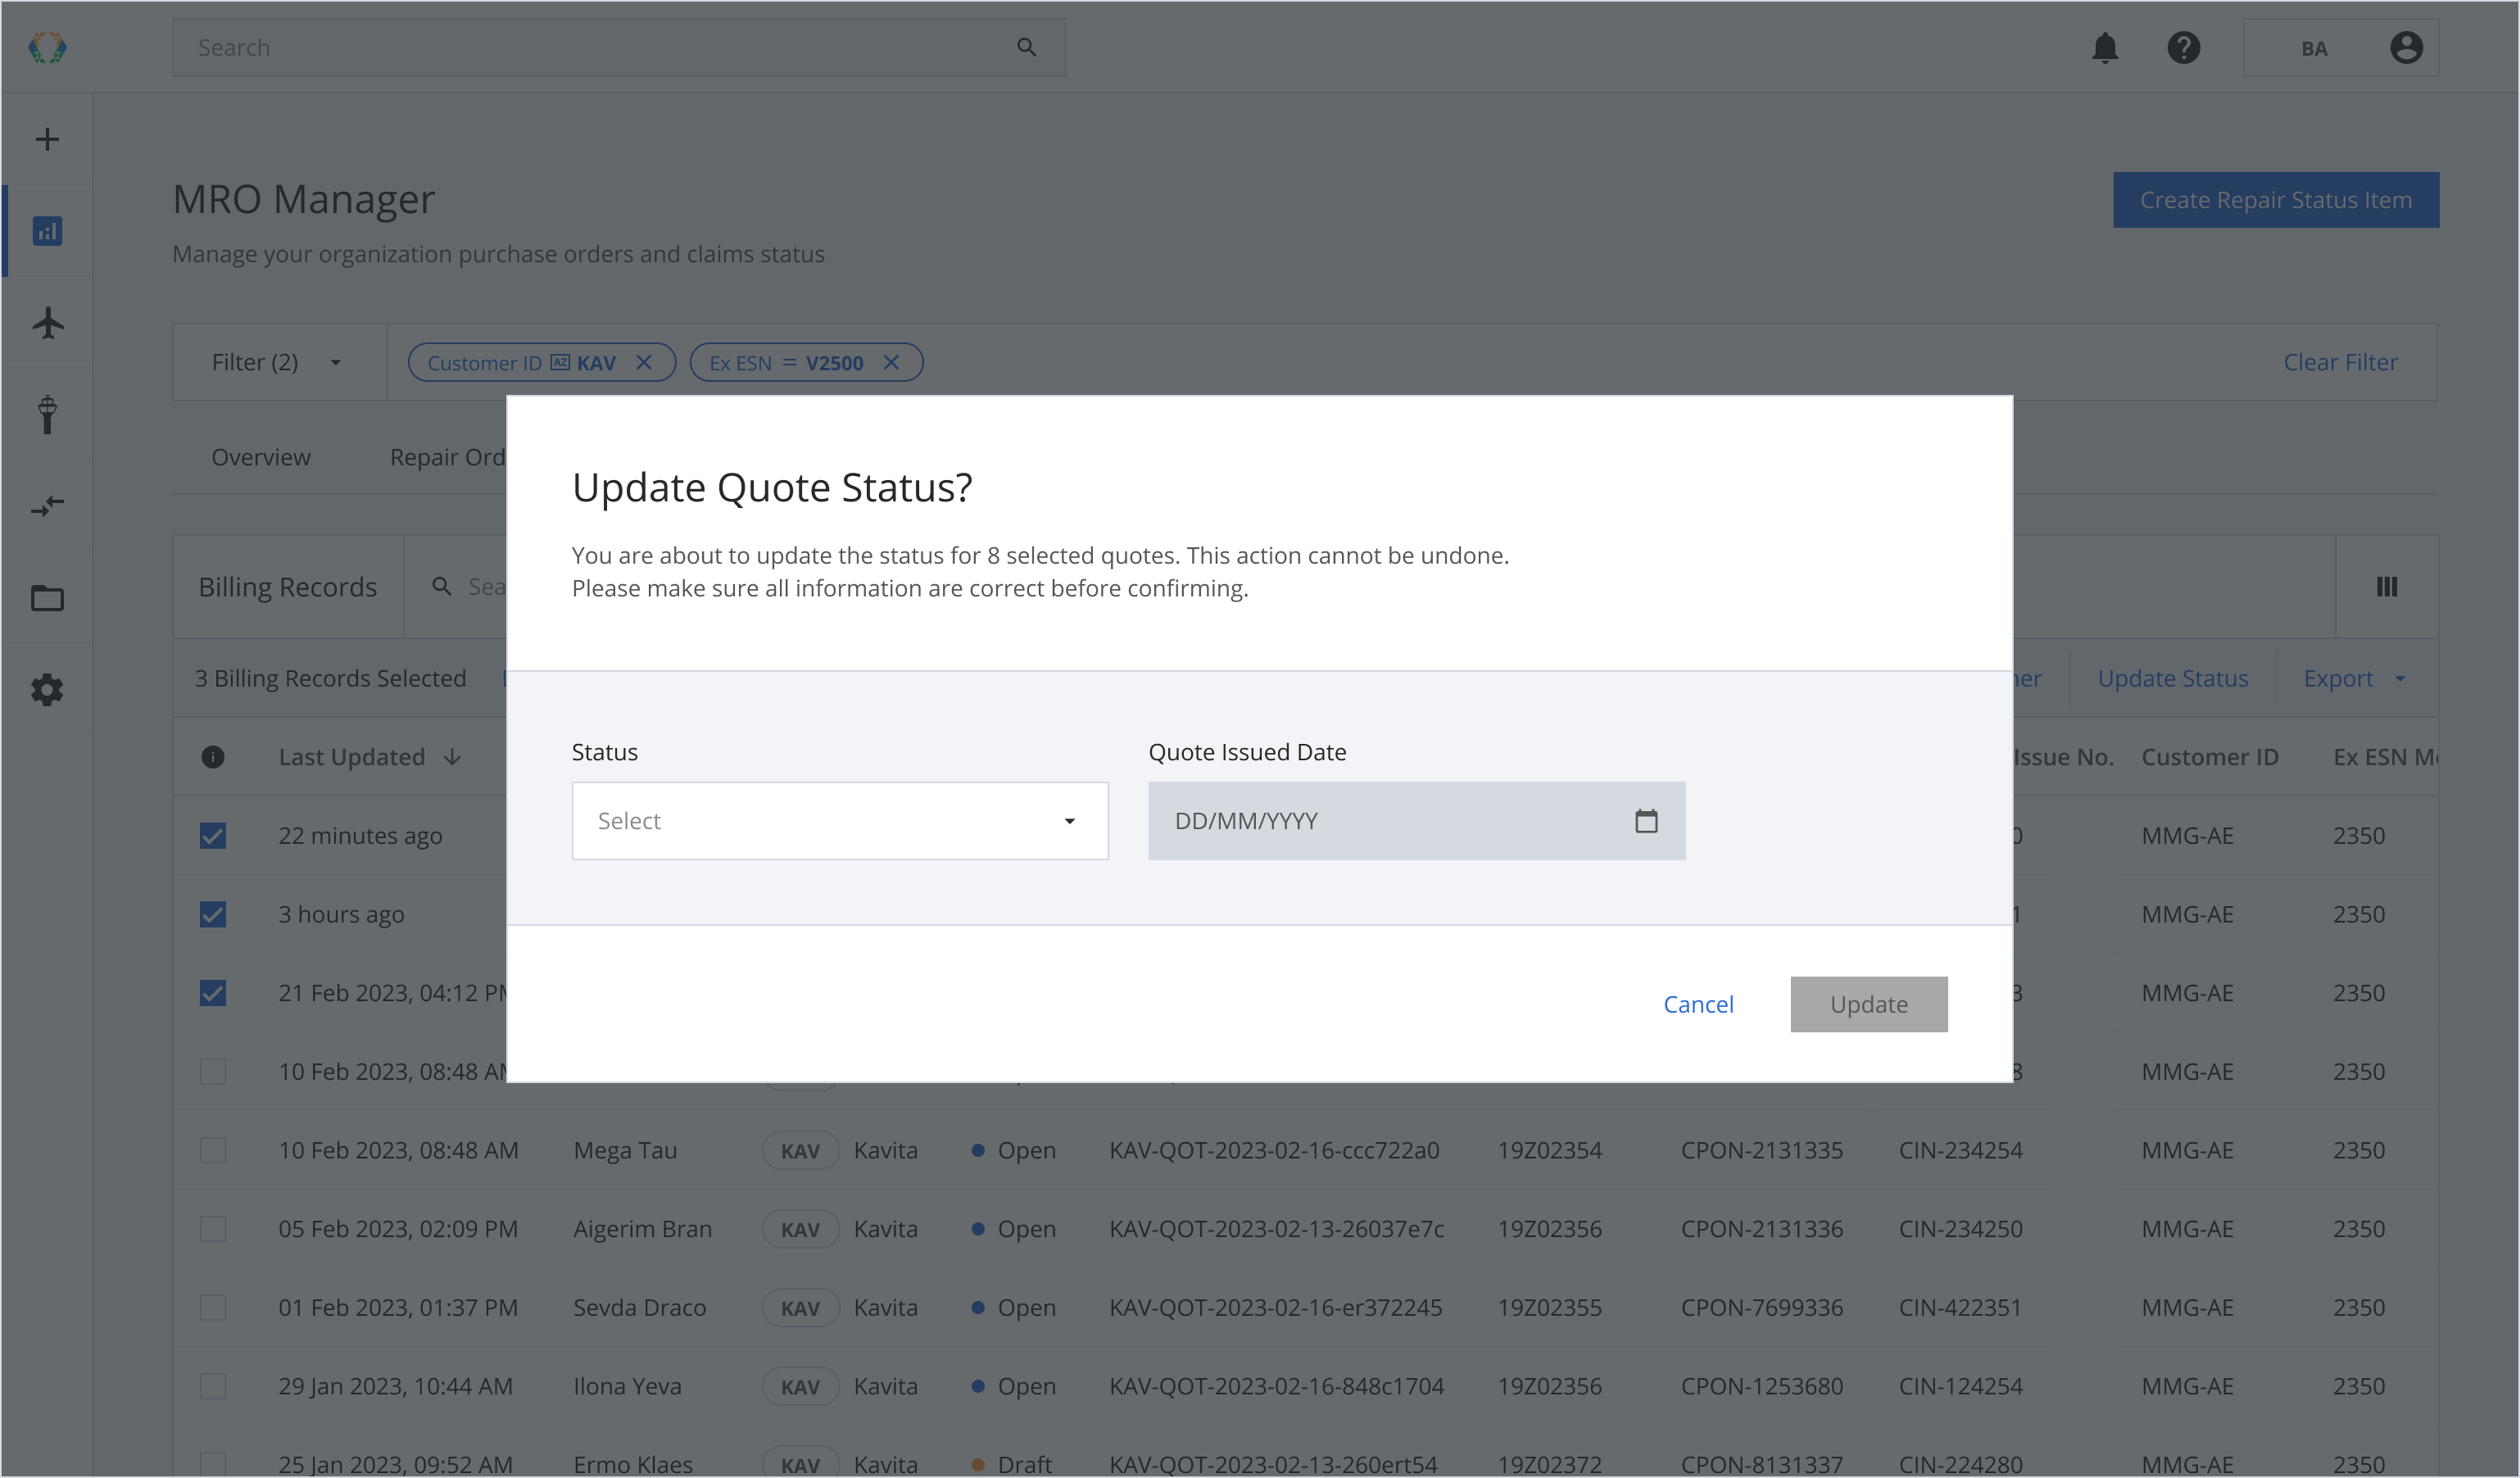Screen dimensions: 2520x1478
Task: Click Create Repair Status Item button
Action: pyautogui.click(x=2275, y=200)
